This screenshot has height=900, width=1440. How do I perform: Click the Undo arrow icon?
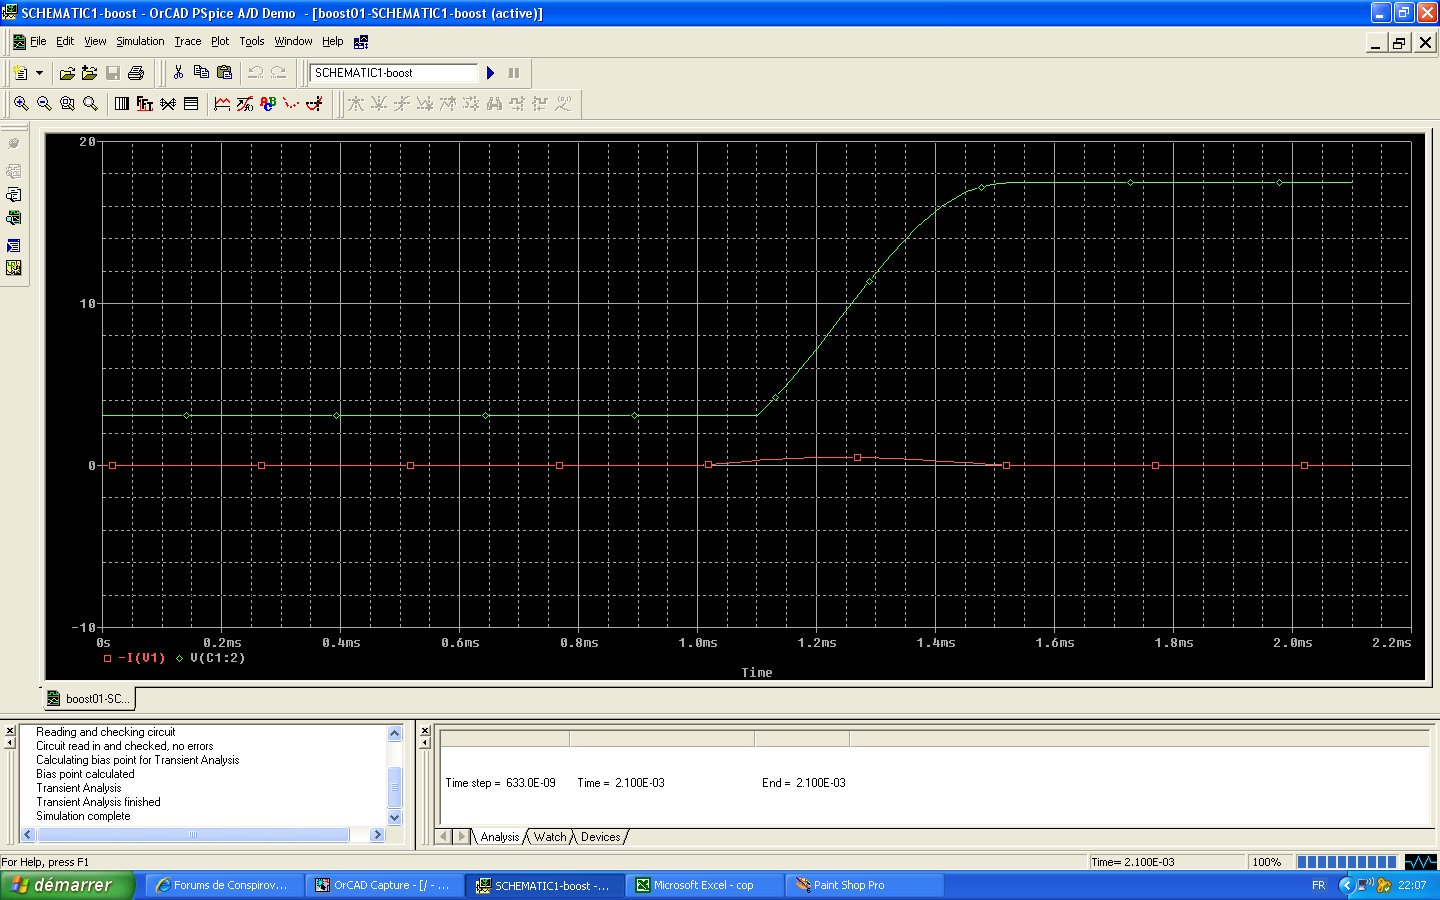tap(255, 73)
